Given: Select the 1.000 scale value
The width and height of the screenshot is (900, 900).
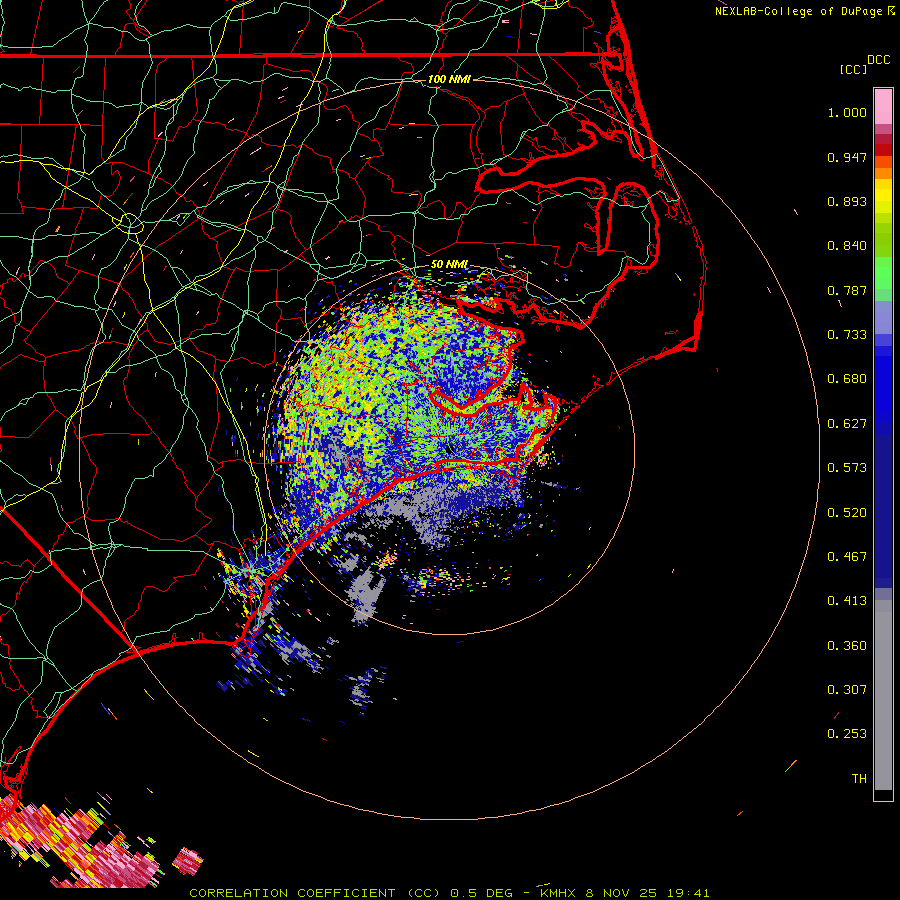Looking at the screenshot, I should [847, 112].
